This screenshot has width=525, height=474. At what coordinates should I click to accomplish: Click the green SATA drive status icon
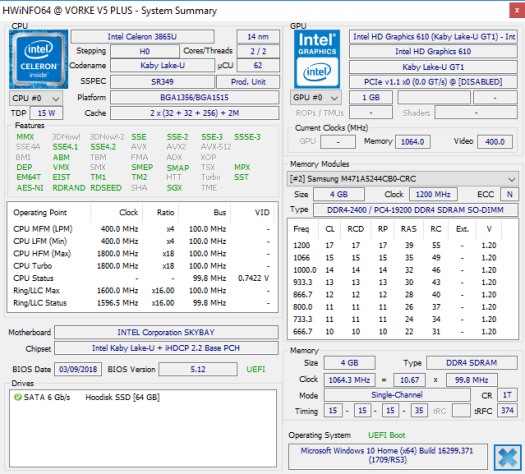click(17, 397)
